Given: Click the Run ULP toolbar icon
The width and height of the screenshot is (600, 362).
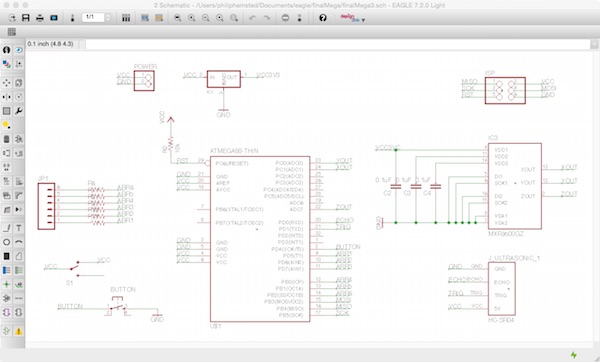Looking at the screenshot, I should tap(159, 18).
